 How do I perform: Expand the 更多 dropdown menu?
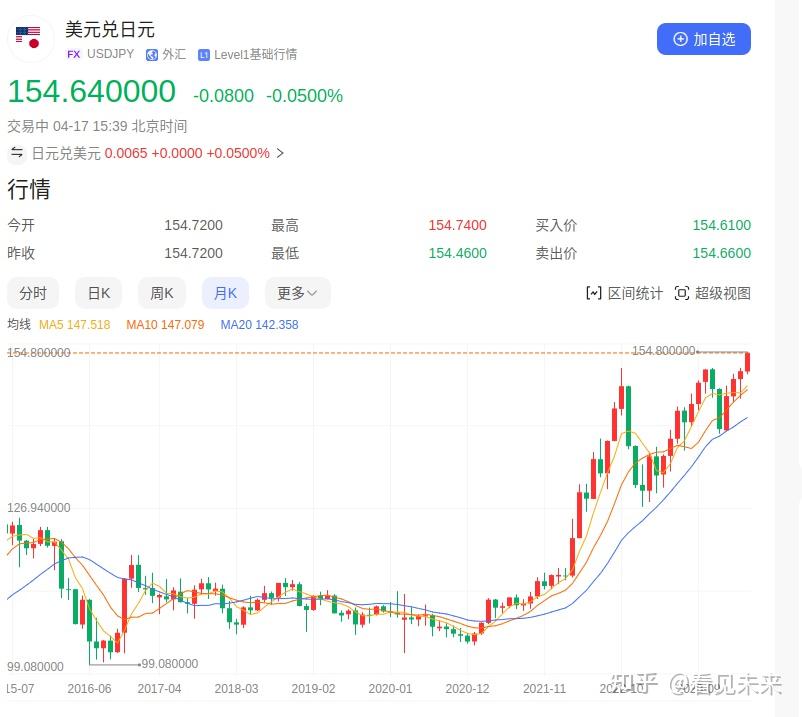click(297, 293)
